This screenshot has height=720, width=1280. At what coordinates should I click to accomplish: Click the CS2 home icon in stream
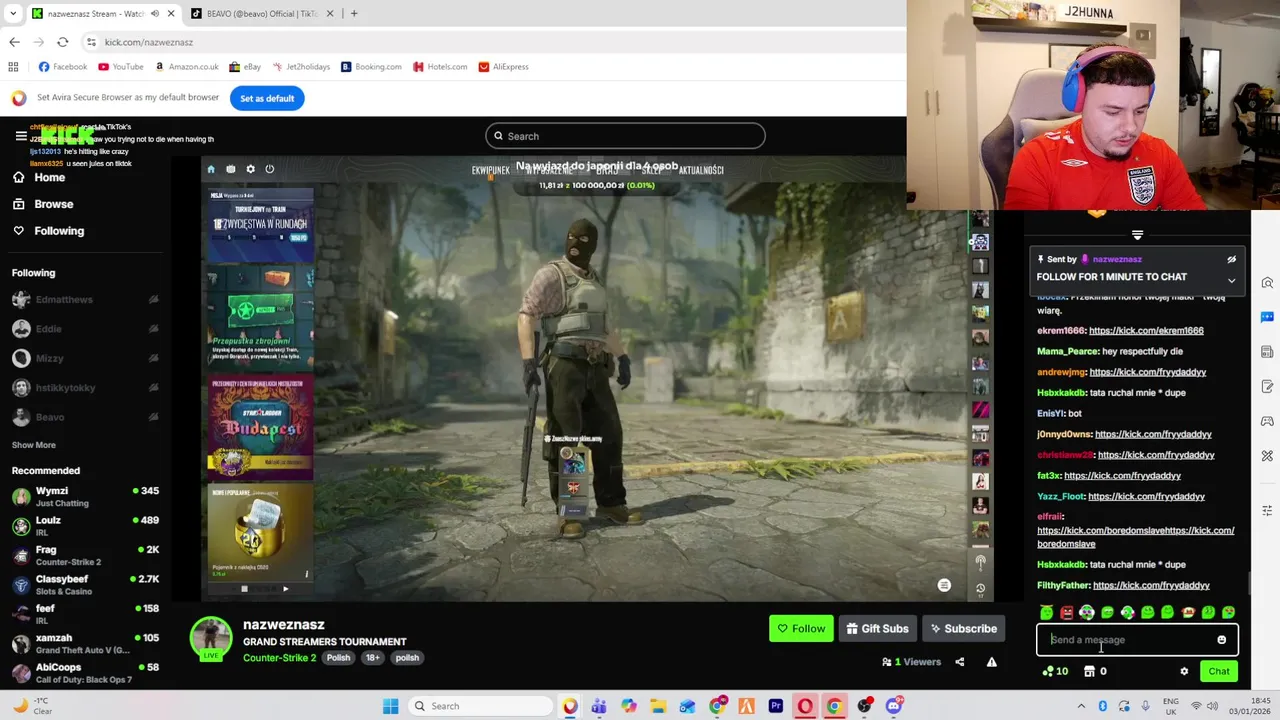pyautogui.click(x=211, y=169)
